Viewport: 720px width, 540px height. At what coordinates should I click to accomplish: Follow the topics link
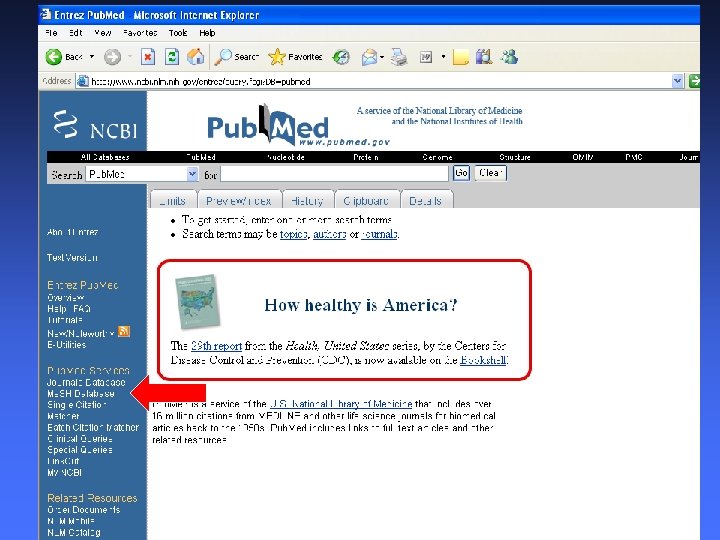293,234
